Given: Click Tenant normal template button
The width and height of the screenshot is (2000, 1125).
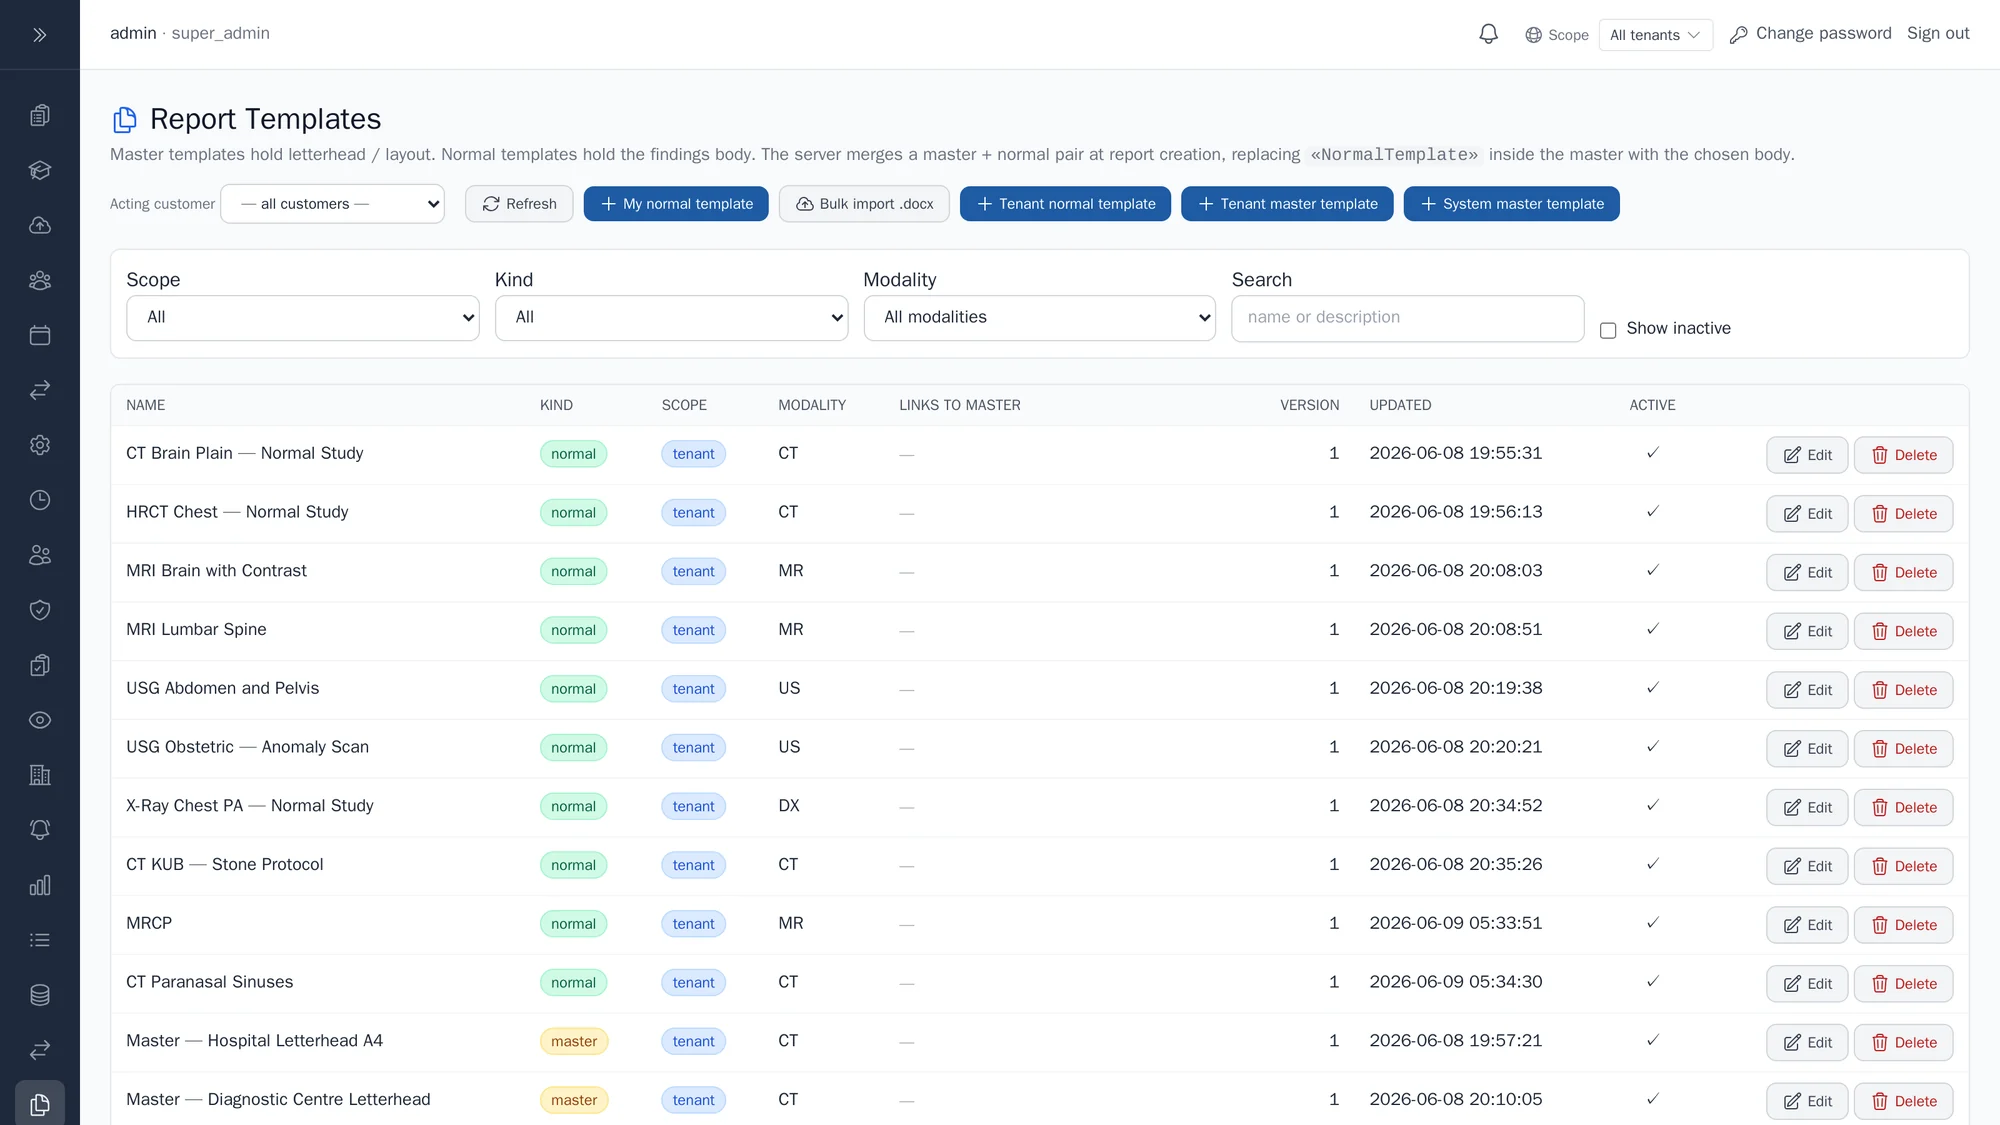Looking at the screenshot, I should pos(1065,204).
